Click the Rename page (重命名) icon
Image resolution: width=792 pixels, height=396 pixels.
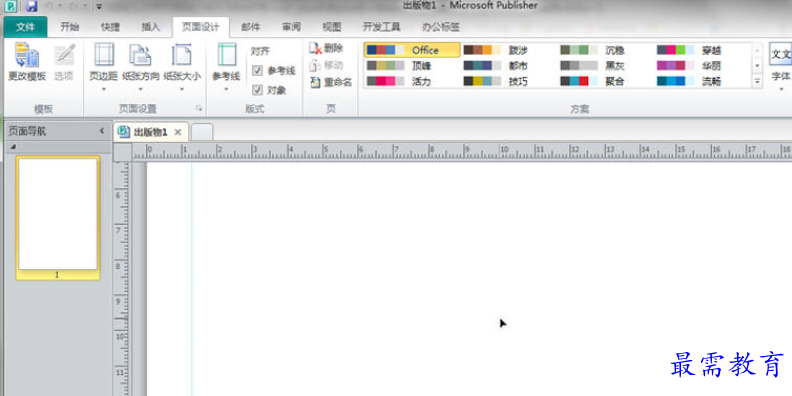pos(315,82)
